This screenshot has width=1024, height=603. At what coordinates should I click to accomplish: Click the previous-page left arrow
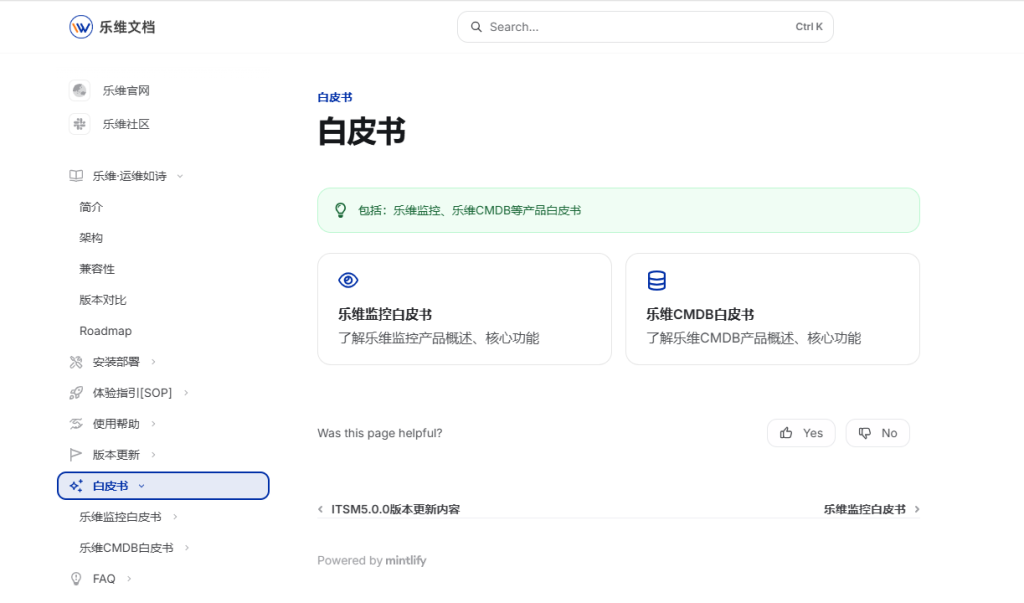point(321,509)
